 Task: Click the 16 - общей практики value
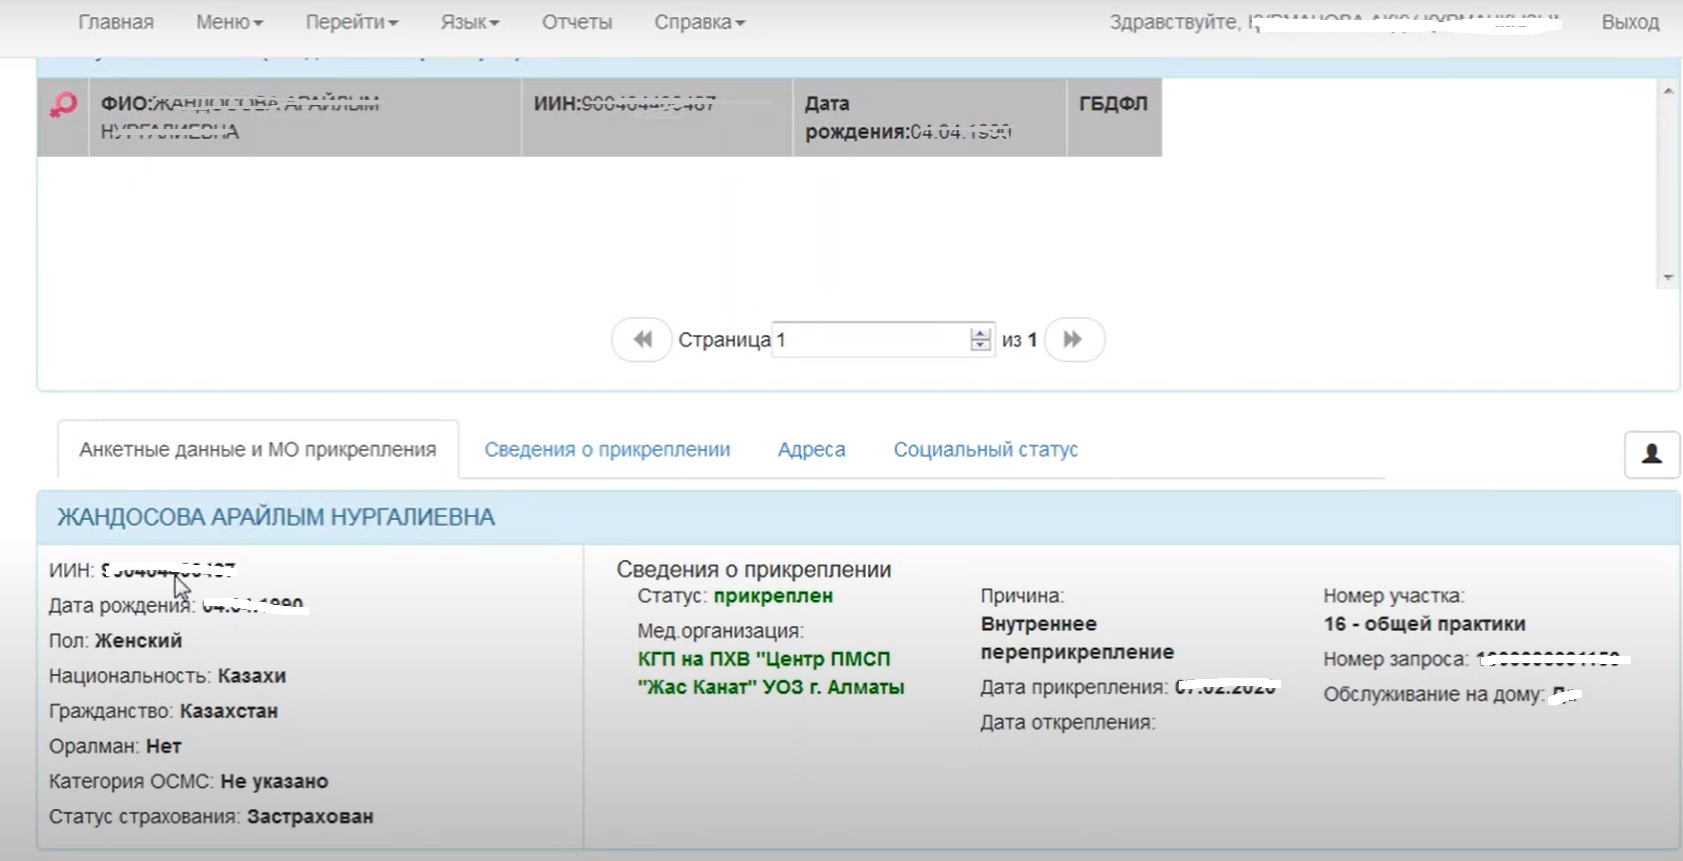click(1424, 624)
